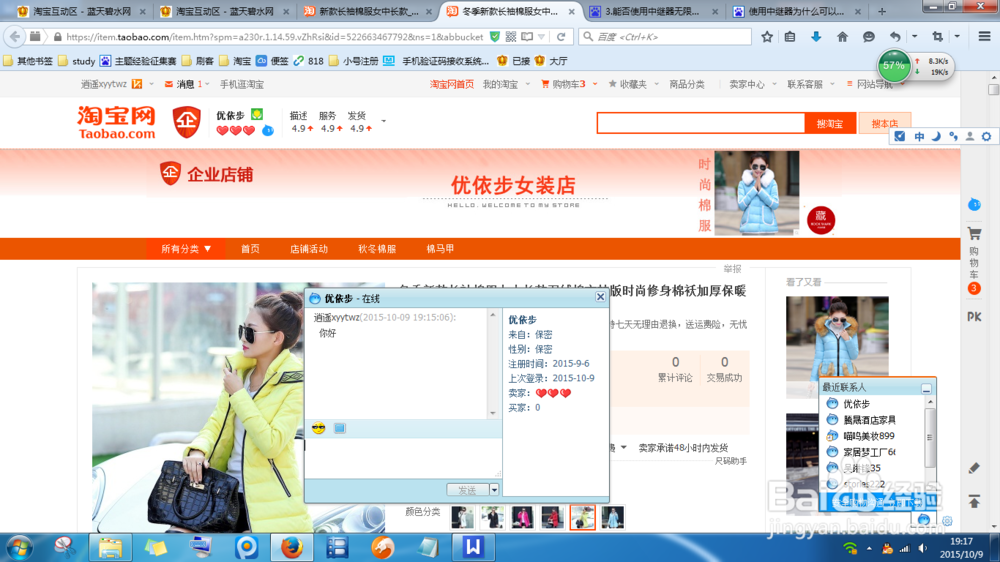Screen dimensions: 1000x562
Task: Click the red enterprise shield logo near Taobao logo
Action: pos(187,122)
